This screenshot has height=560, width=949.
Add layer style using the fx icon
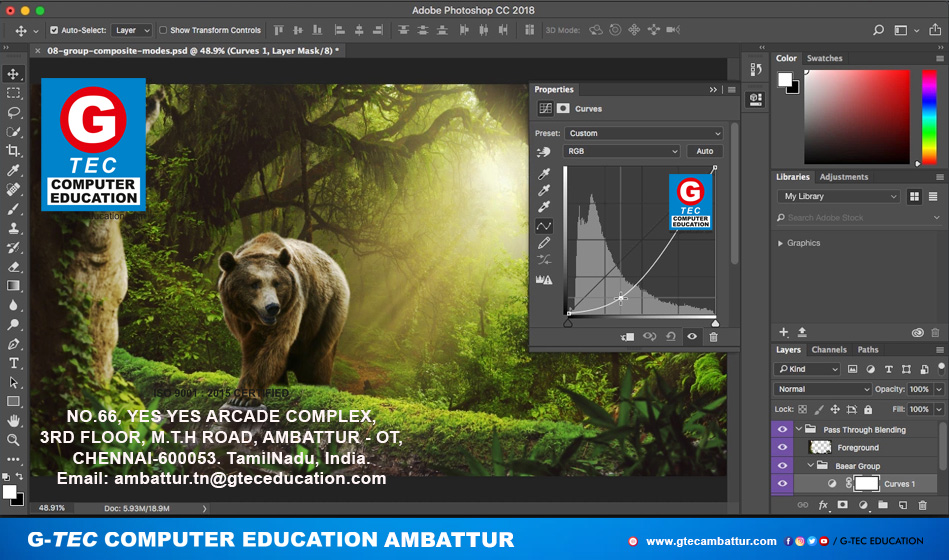coord(823,506)
